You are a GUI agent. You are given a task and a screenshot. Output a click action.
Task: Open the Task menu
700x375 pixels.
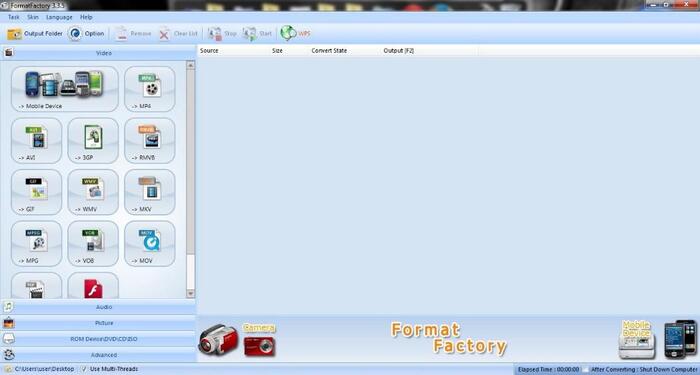coord(14,17)
